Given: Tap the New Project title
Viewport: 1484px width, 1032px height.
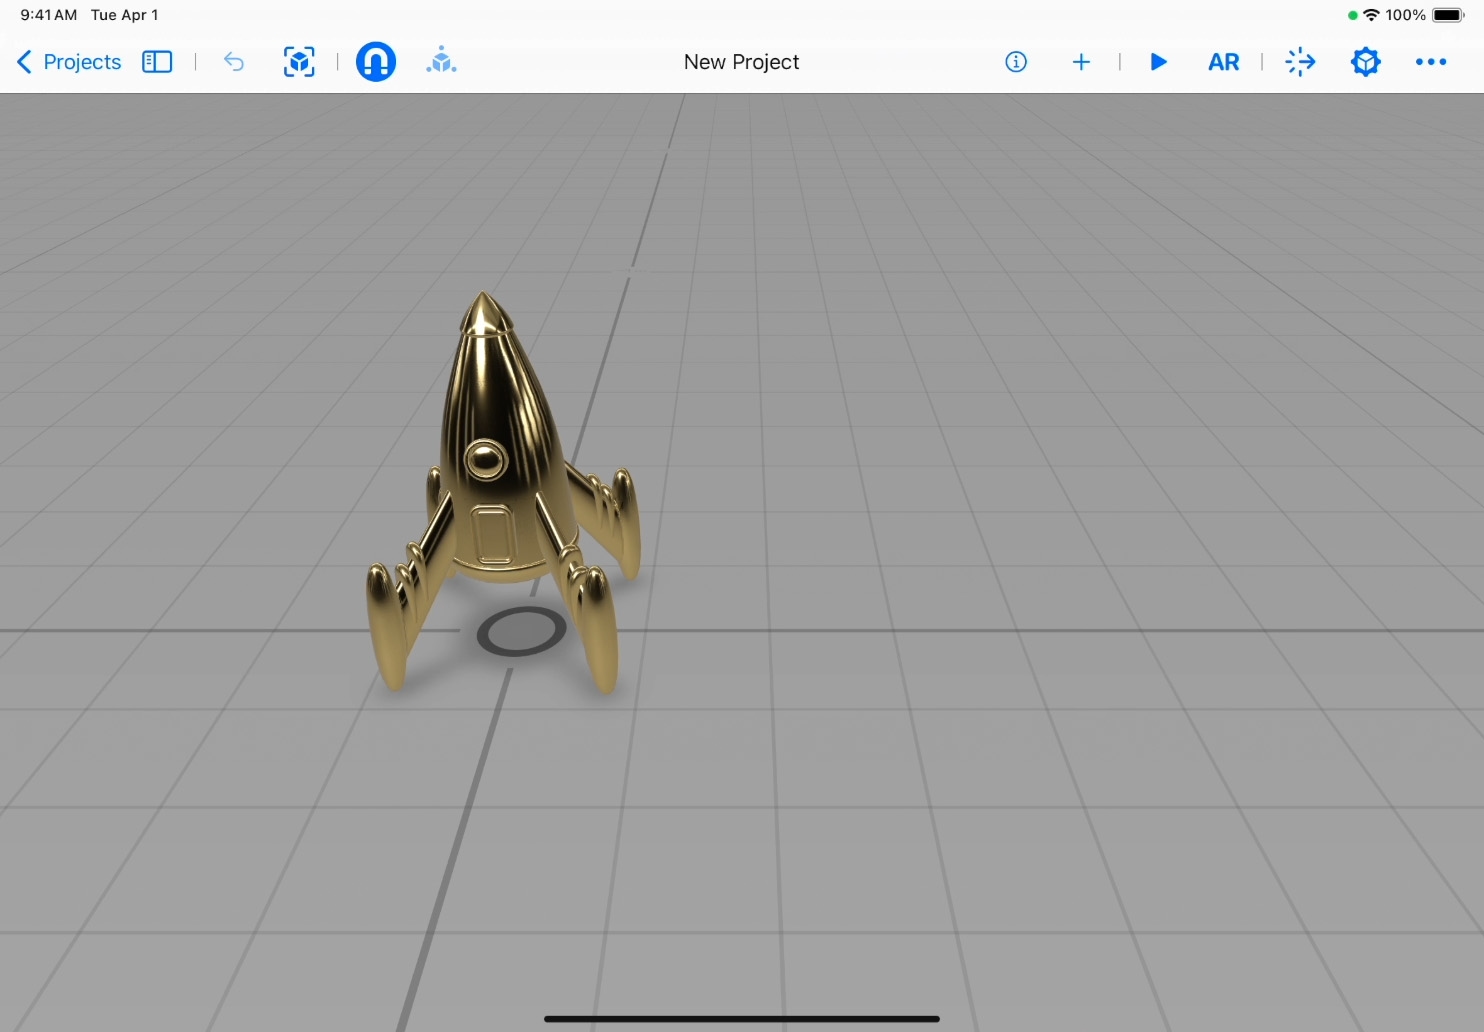Looking at the screenshot, I should coord(741,62).
